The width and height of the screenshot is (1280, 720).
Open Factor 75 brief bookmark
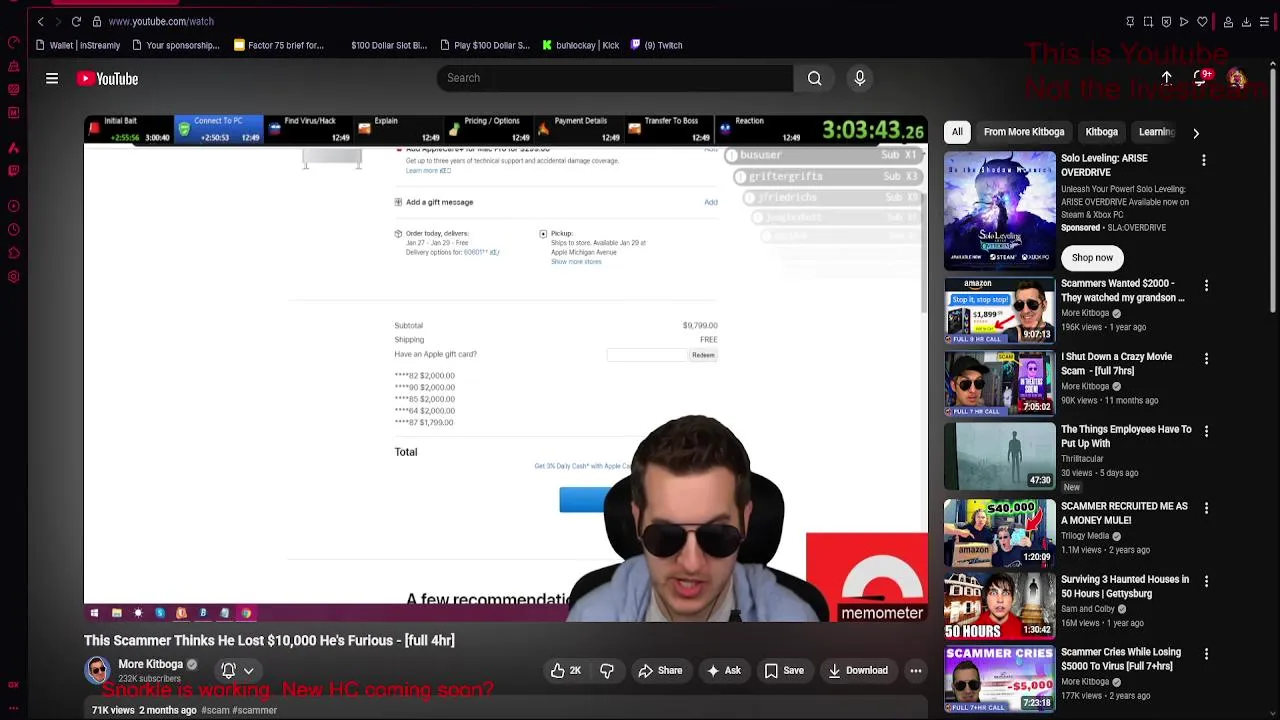tap(279, 45)
